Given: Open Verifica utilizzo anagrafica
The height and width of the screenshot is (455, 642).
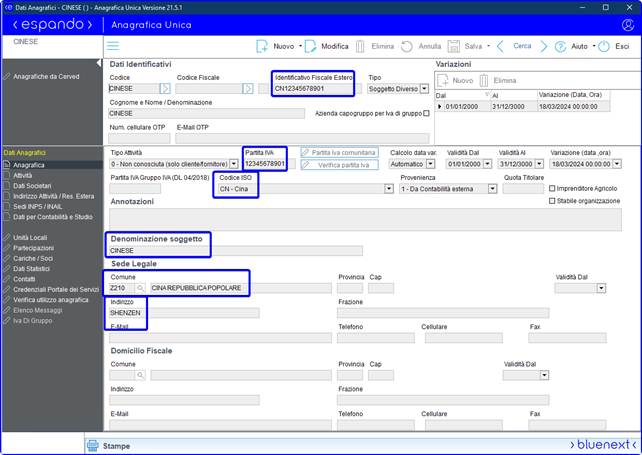Looking at the screenshot, I should point(51,300).
